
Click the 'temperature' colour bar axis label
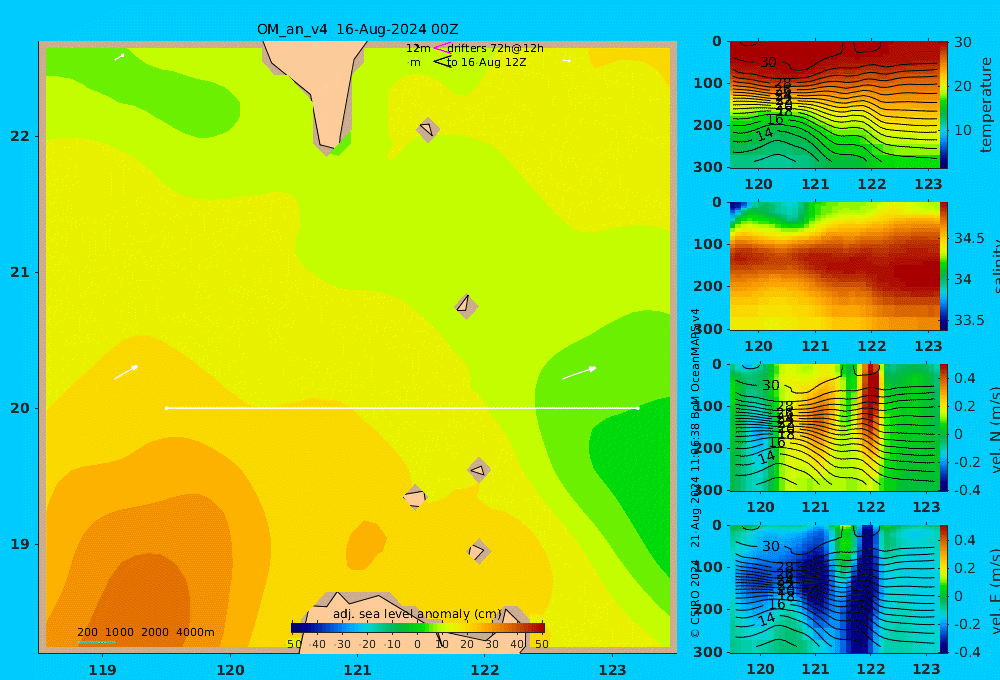point(986,105)
